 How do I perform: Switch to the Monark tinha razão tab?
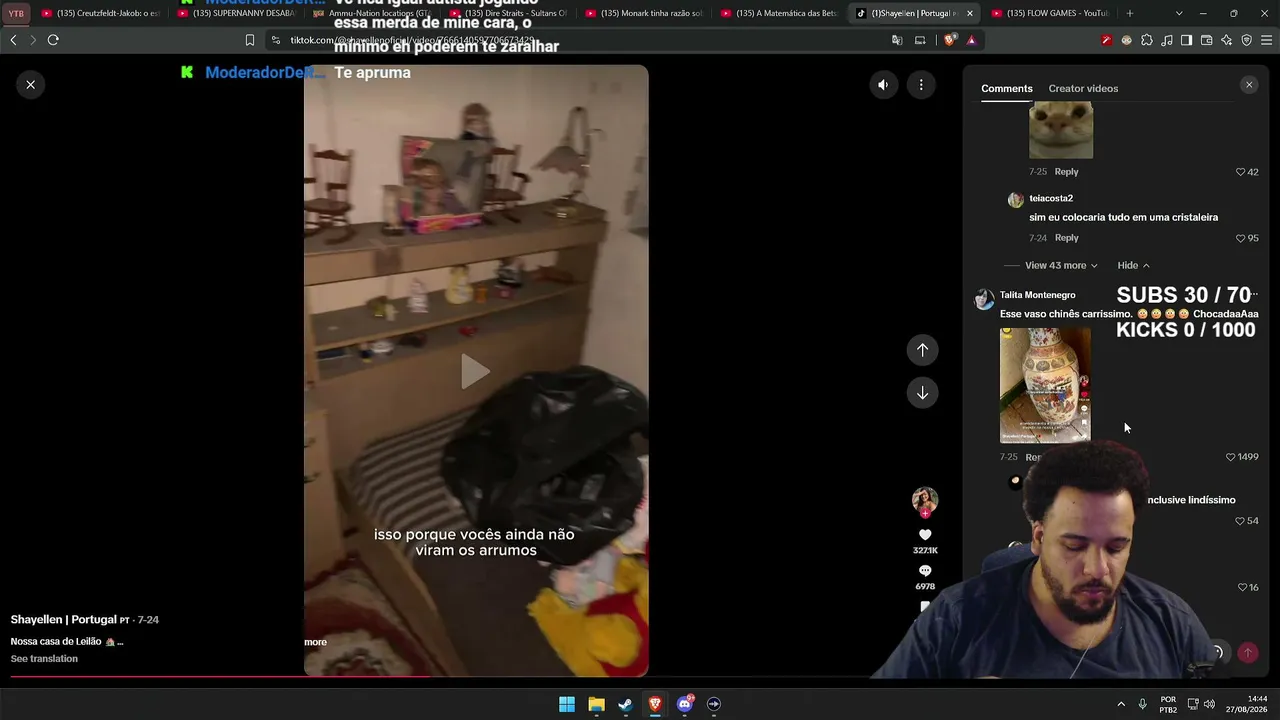[645, 13]
